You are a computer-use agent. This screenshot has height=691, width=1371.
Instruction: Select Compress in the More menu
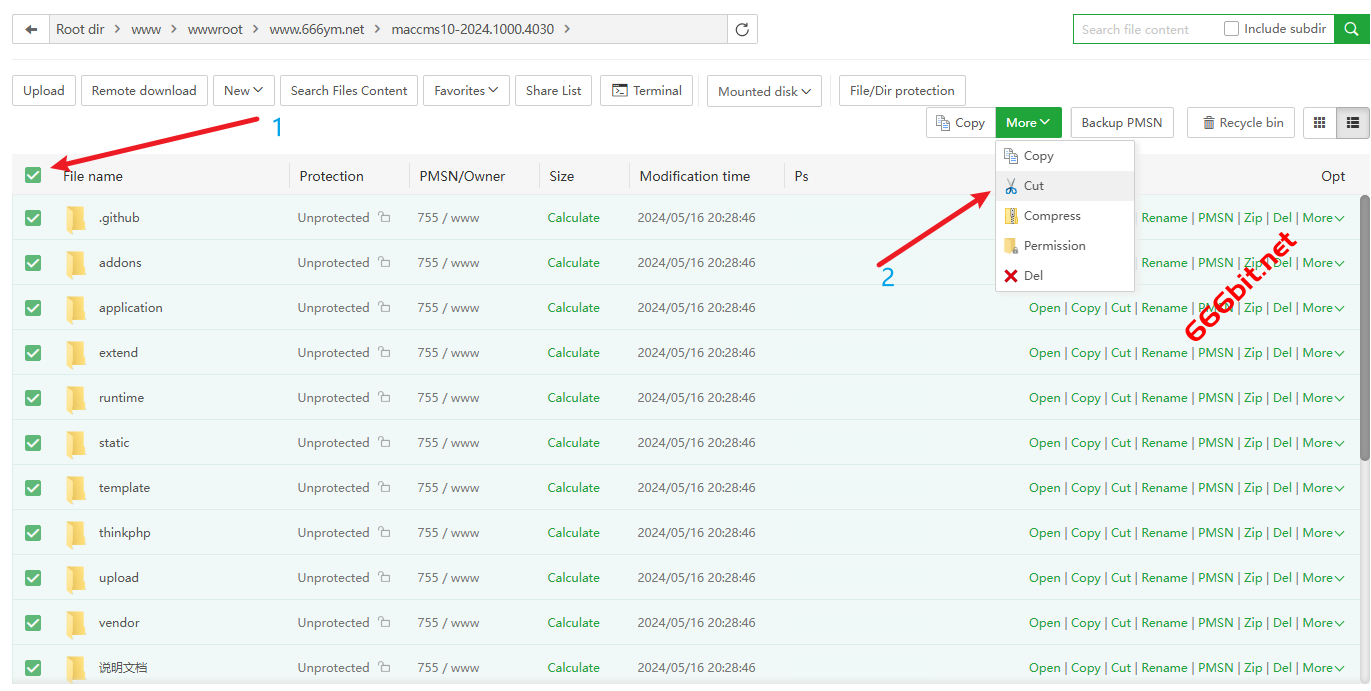point(1051,216)
